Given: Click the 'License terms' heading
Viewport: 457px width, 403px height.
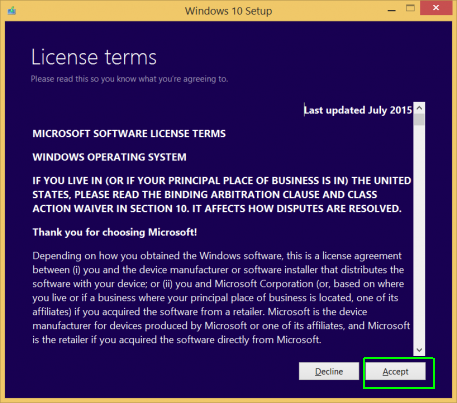Looking at the screenshot, I should tap(94, 57).
